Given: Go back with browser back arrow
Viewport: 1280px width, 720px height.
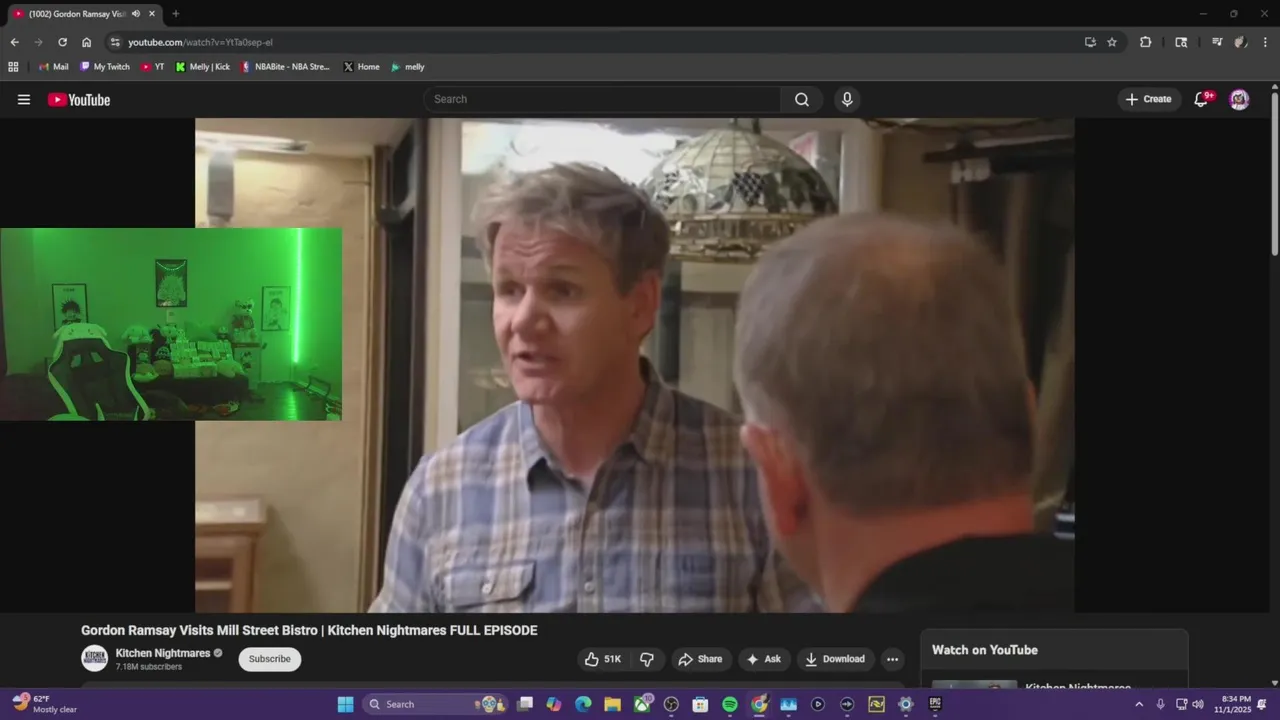Looking at the screenshot, I should (x=14, y=42).
